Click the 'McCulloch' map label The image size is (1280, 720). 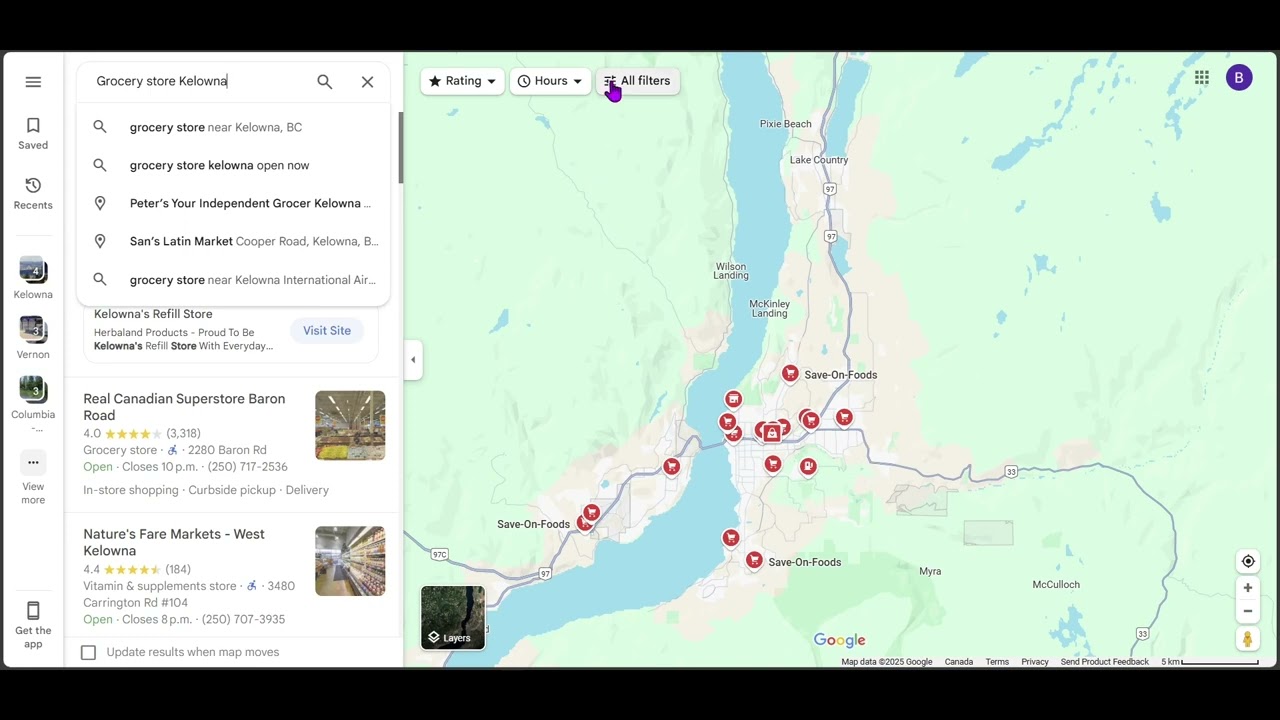1056,584
